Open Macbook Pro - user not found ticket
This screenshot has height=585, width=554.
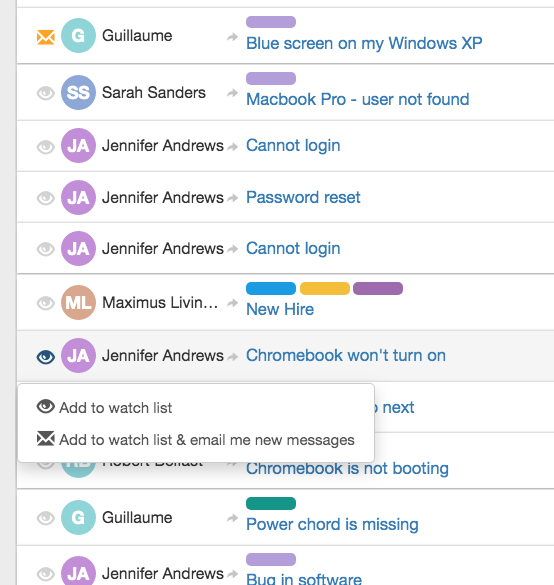coord(358,100)
